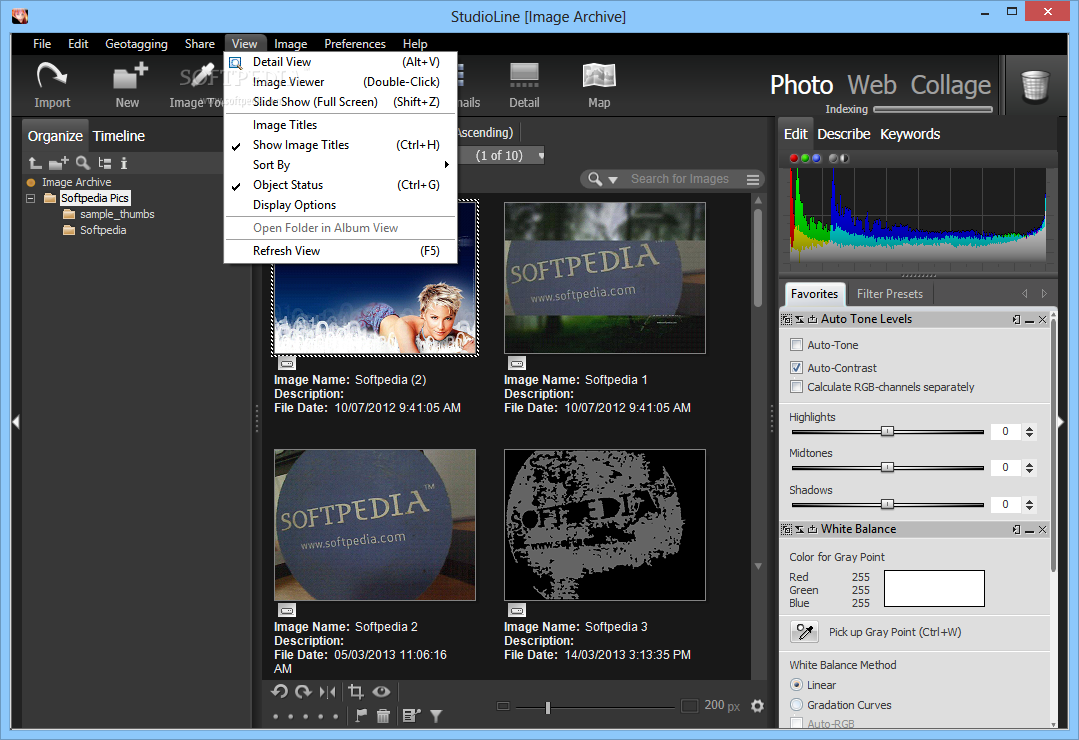
Task: Switch to Web mode
Action: (x=871, y=85)
